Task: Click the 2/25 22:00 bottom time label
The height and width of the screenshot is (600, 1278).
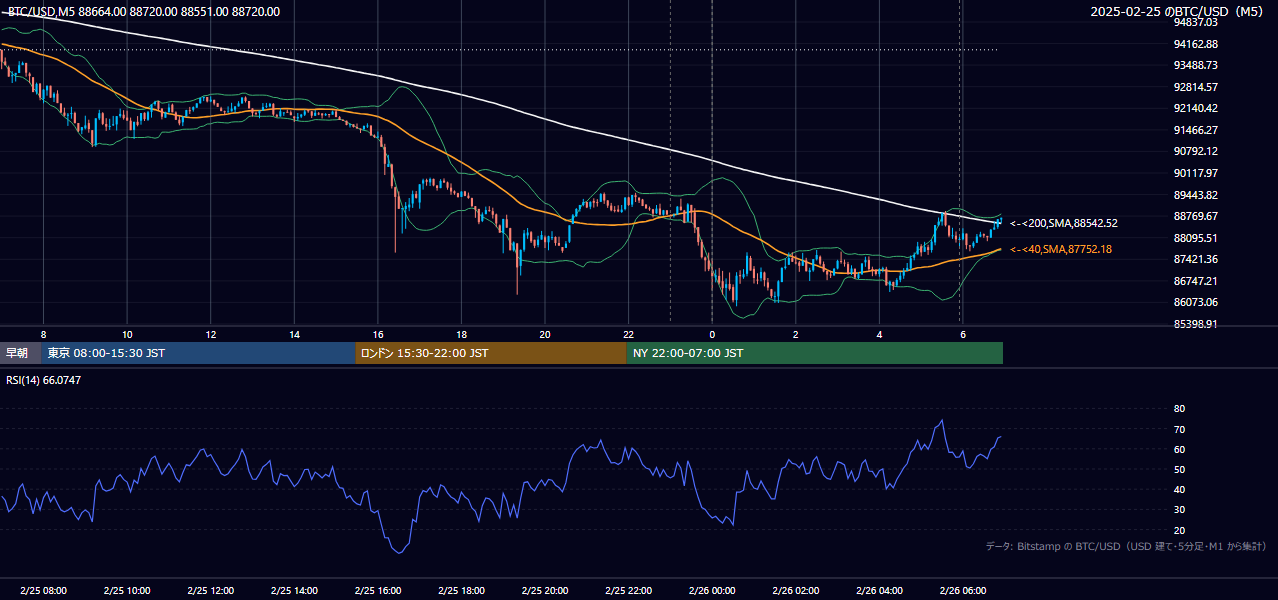Action: pos(628,591)
